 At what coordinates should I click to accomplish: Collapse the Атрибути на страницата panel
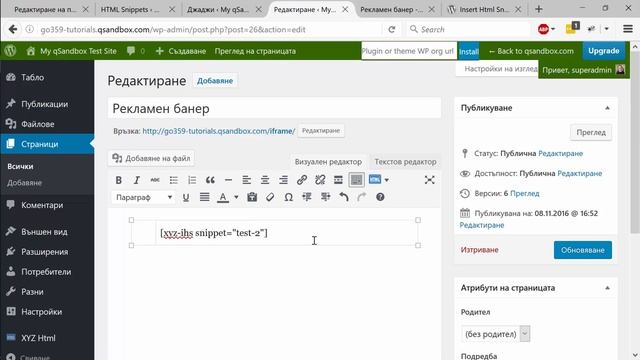pyautogui.click(x=607, y=288)
